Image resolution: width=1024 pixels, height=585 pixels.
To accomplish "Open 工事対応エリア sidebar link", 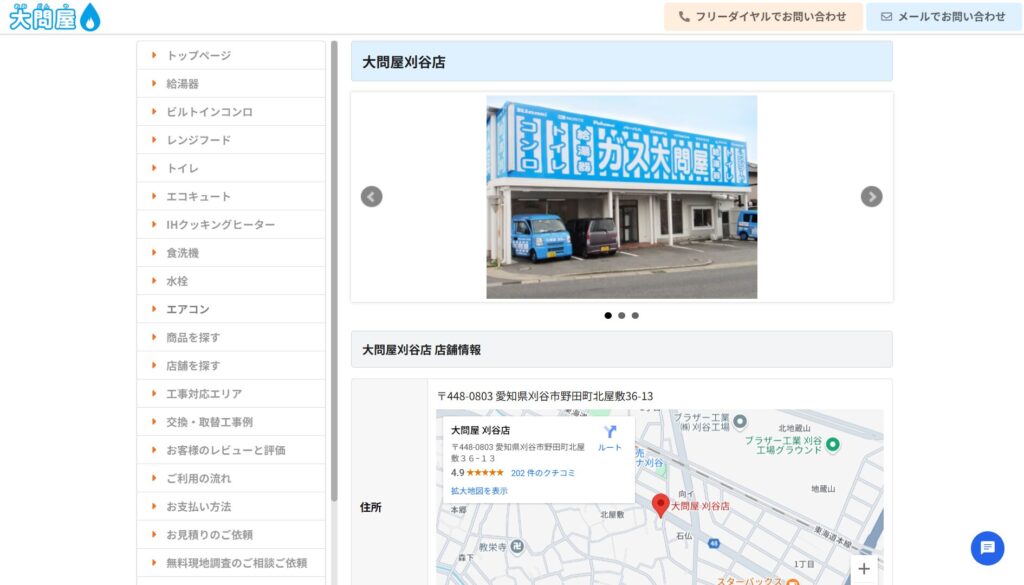I will [231, 394].
